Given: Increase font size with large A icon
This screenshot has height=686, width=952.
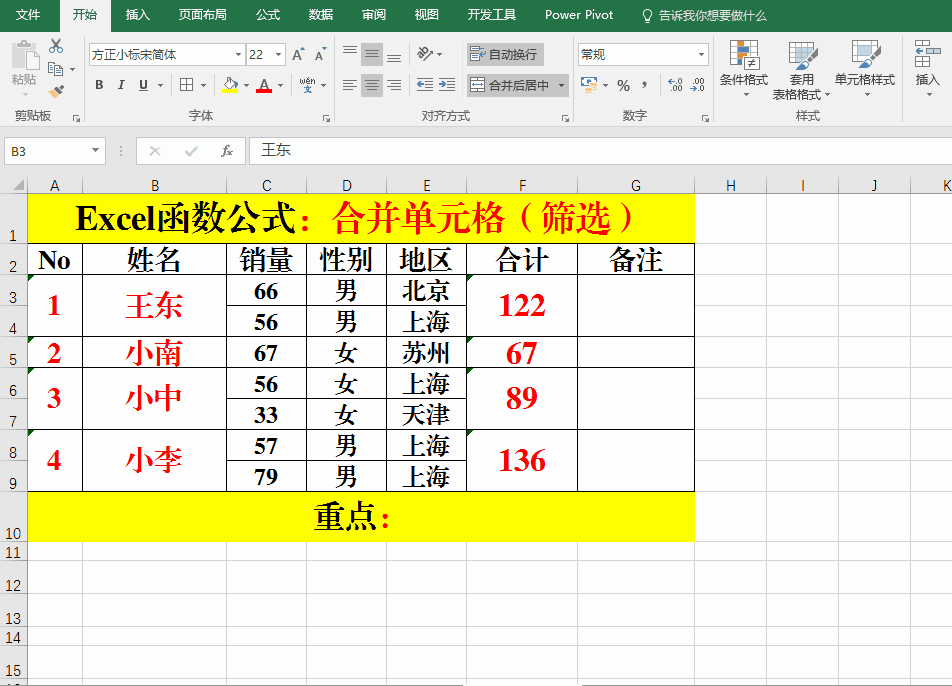Looking at the screenshot, I should click(x=298, y=55).
